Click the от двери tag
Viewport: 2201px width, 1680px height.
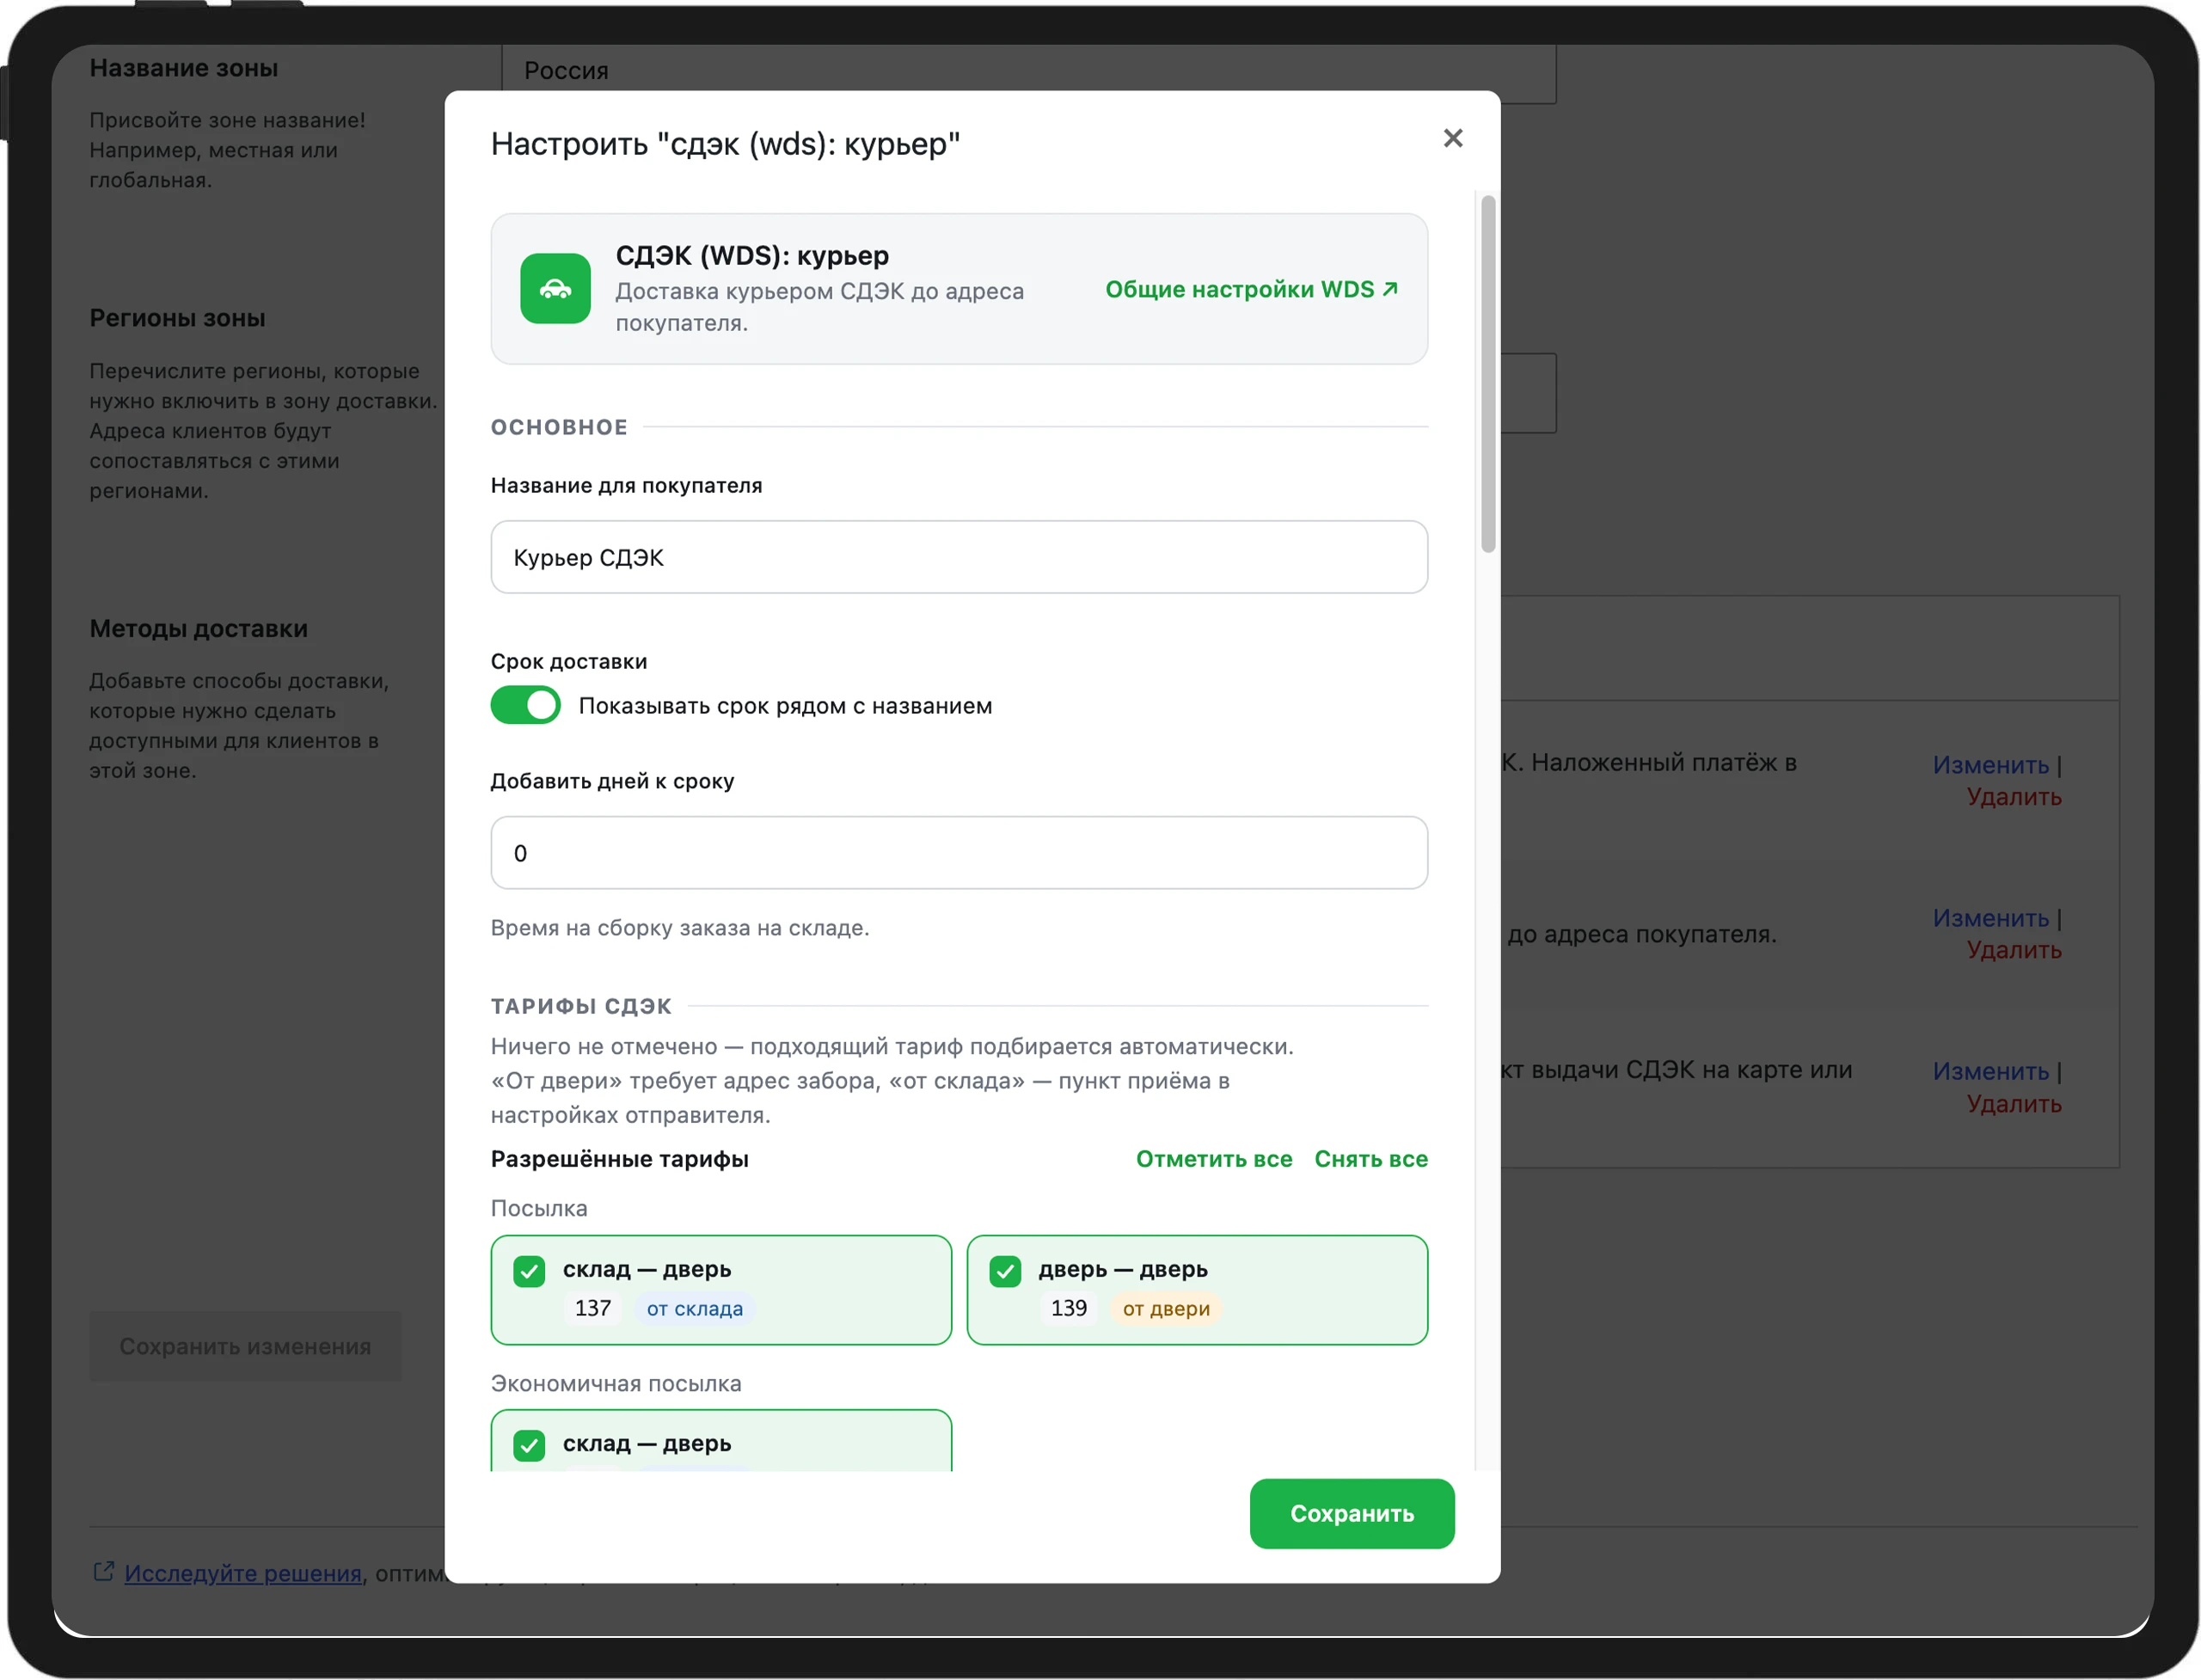[x=1165, y=1308]
